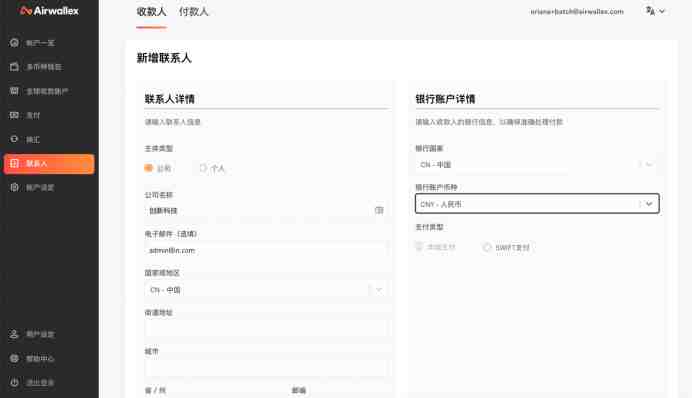692x398 pixels.
Task: Open the 银行国家 dropdown showing CN - 中国
Action: (x=537, y=165)
